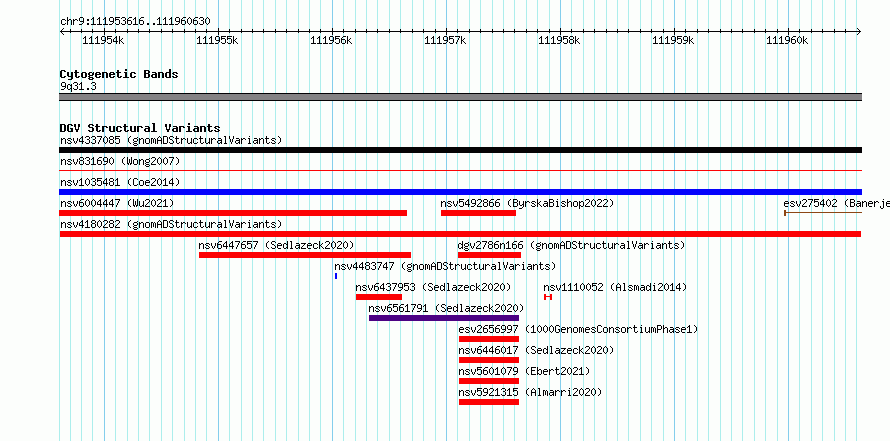Open the dgv2786n166 (gnomADStructuralVariants) label

point(572,245)
